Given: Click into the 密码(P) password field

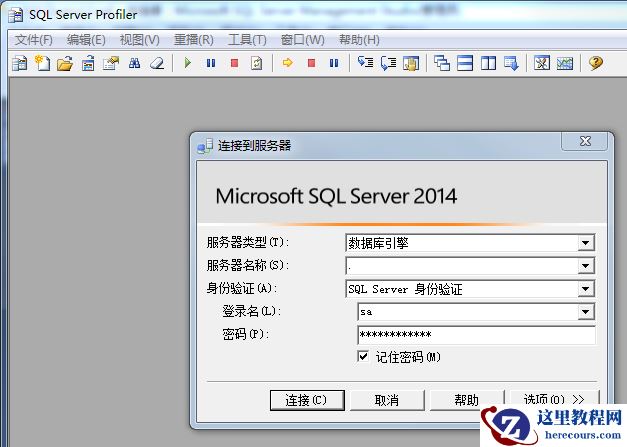Looking at the screenshot, I should coord(476,335).
